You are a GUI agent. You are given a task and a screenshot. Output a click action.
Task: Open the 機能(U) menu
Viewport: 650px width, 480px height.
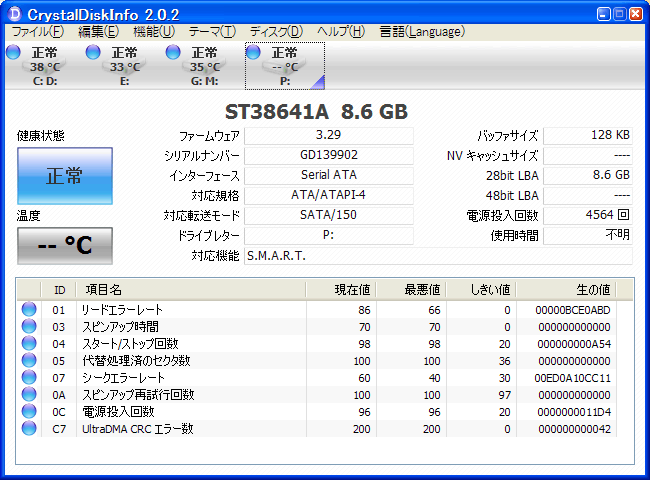(x=154, y=32)
